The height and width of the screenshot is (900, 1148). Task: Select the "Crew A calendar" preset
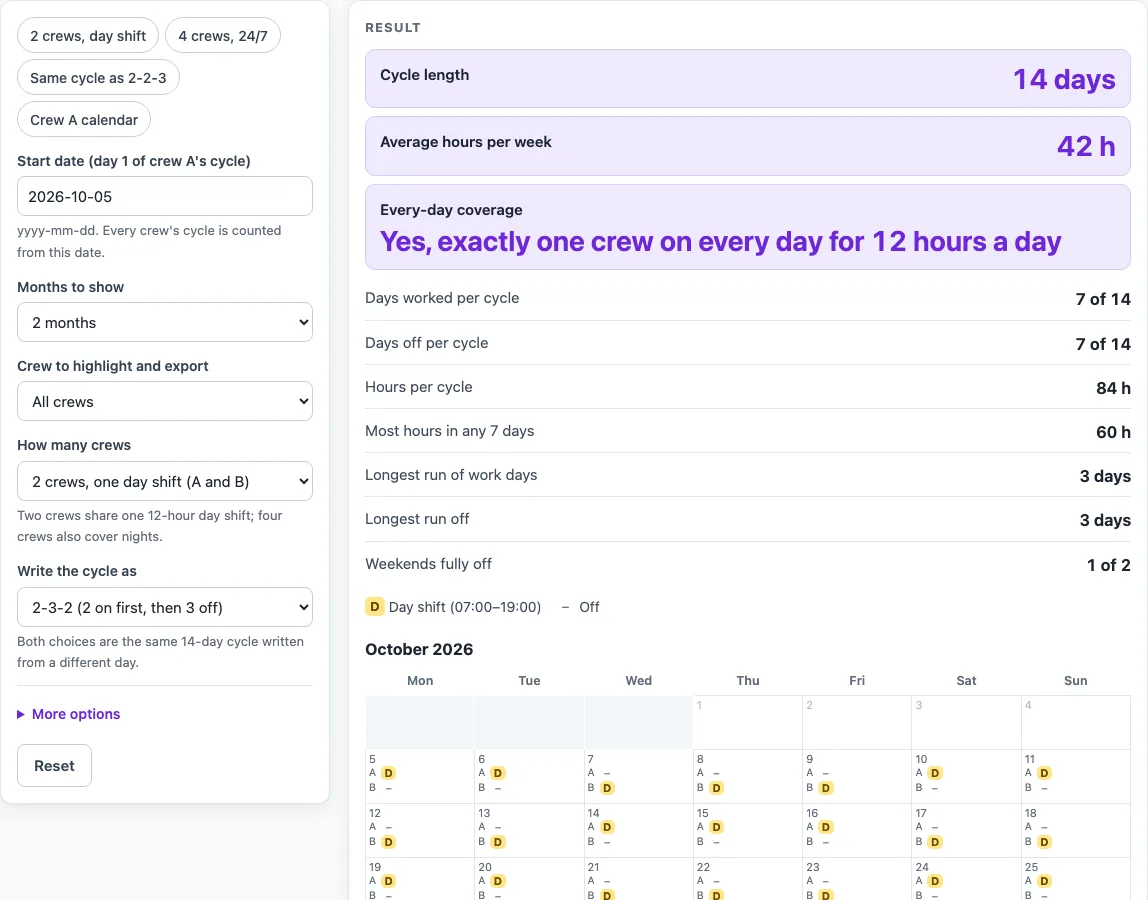84,119
